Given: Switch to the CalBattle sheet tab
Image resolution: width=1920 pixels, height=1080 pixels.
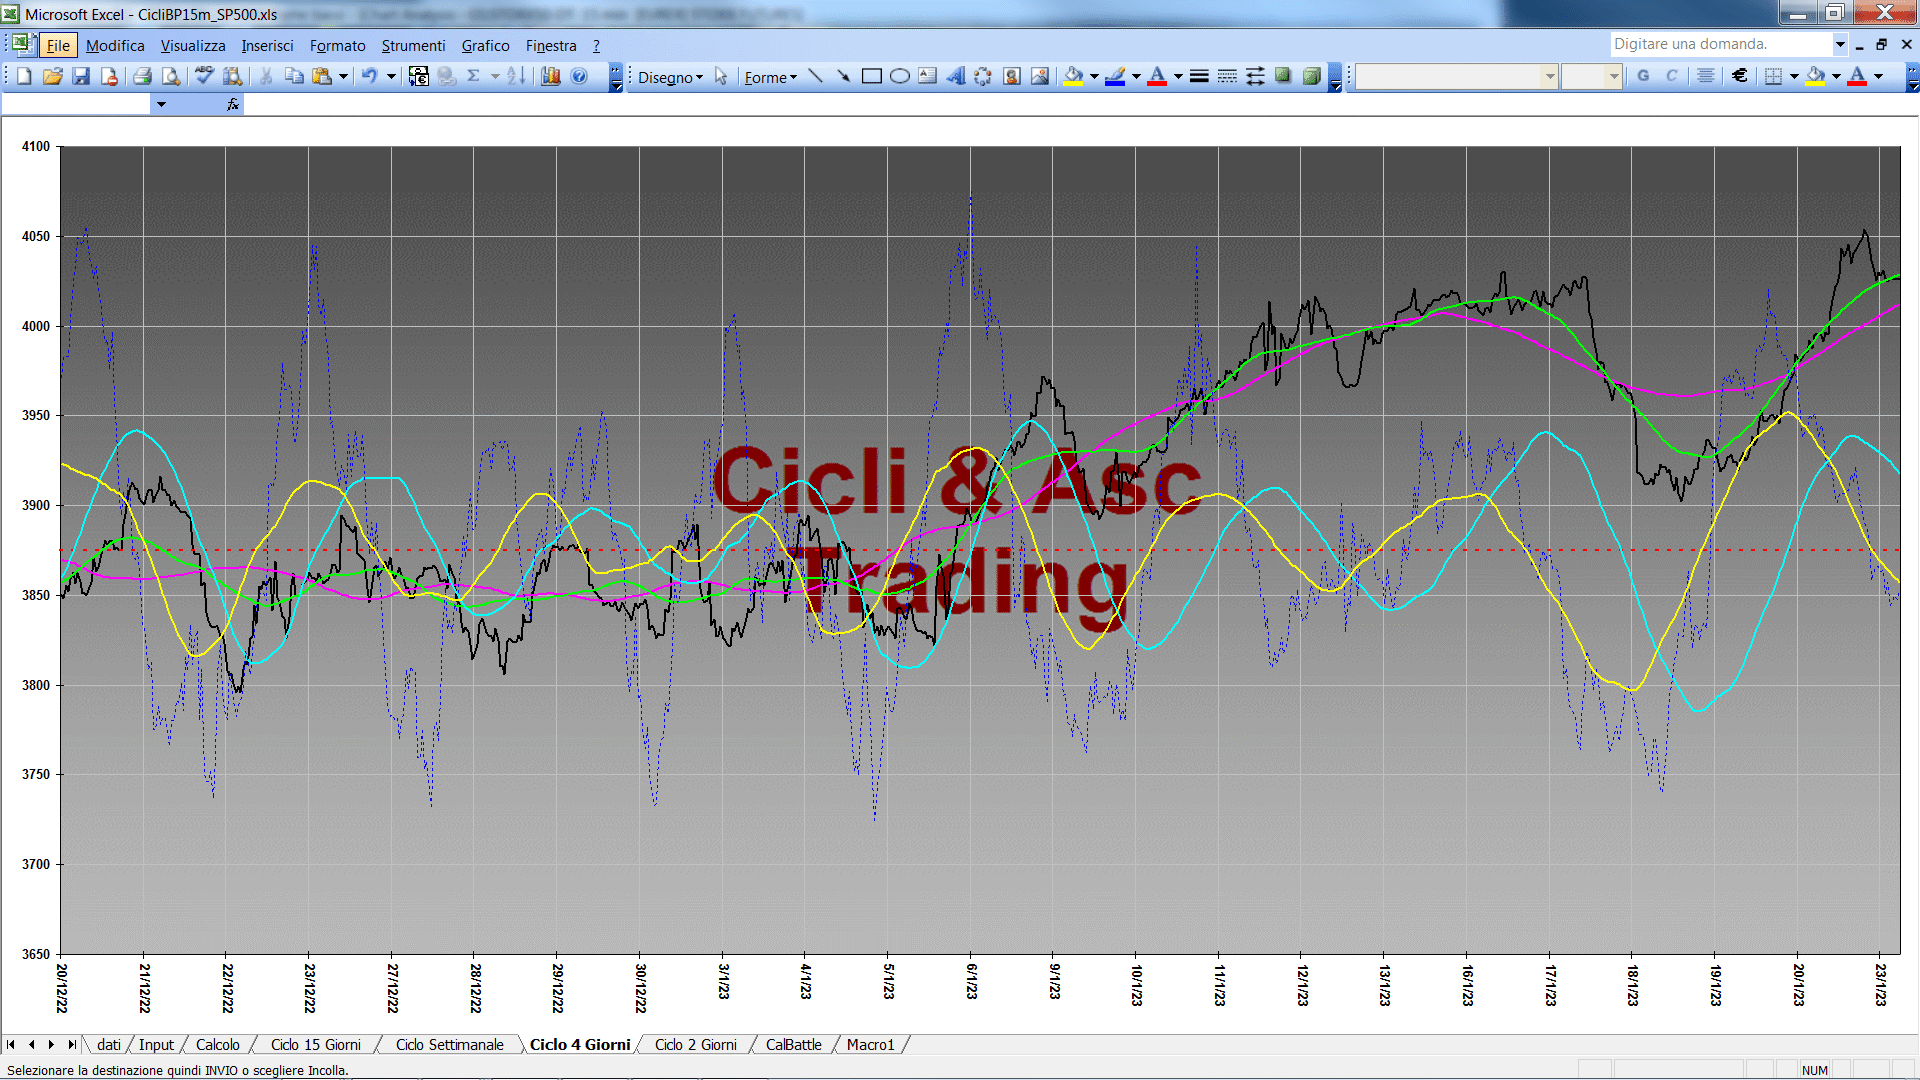Looking at the screenshot, I should 793,1044.
